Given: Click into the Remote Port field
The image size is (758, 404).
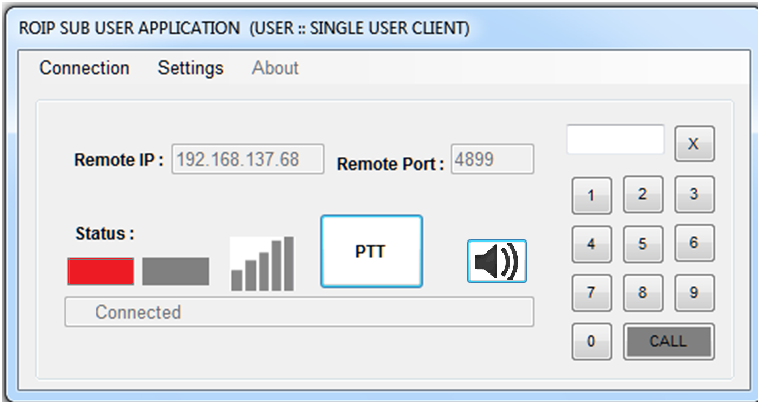Looking at the screenshot, I should (491, 159).
